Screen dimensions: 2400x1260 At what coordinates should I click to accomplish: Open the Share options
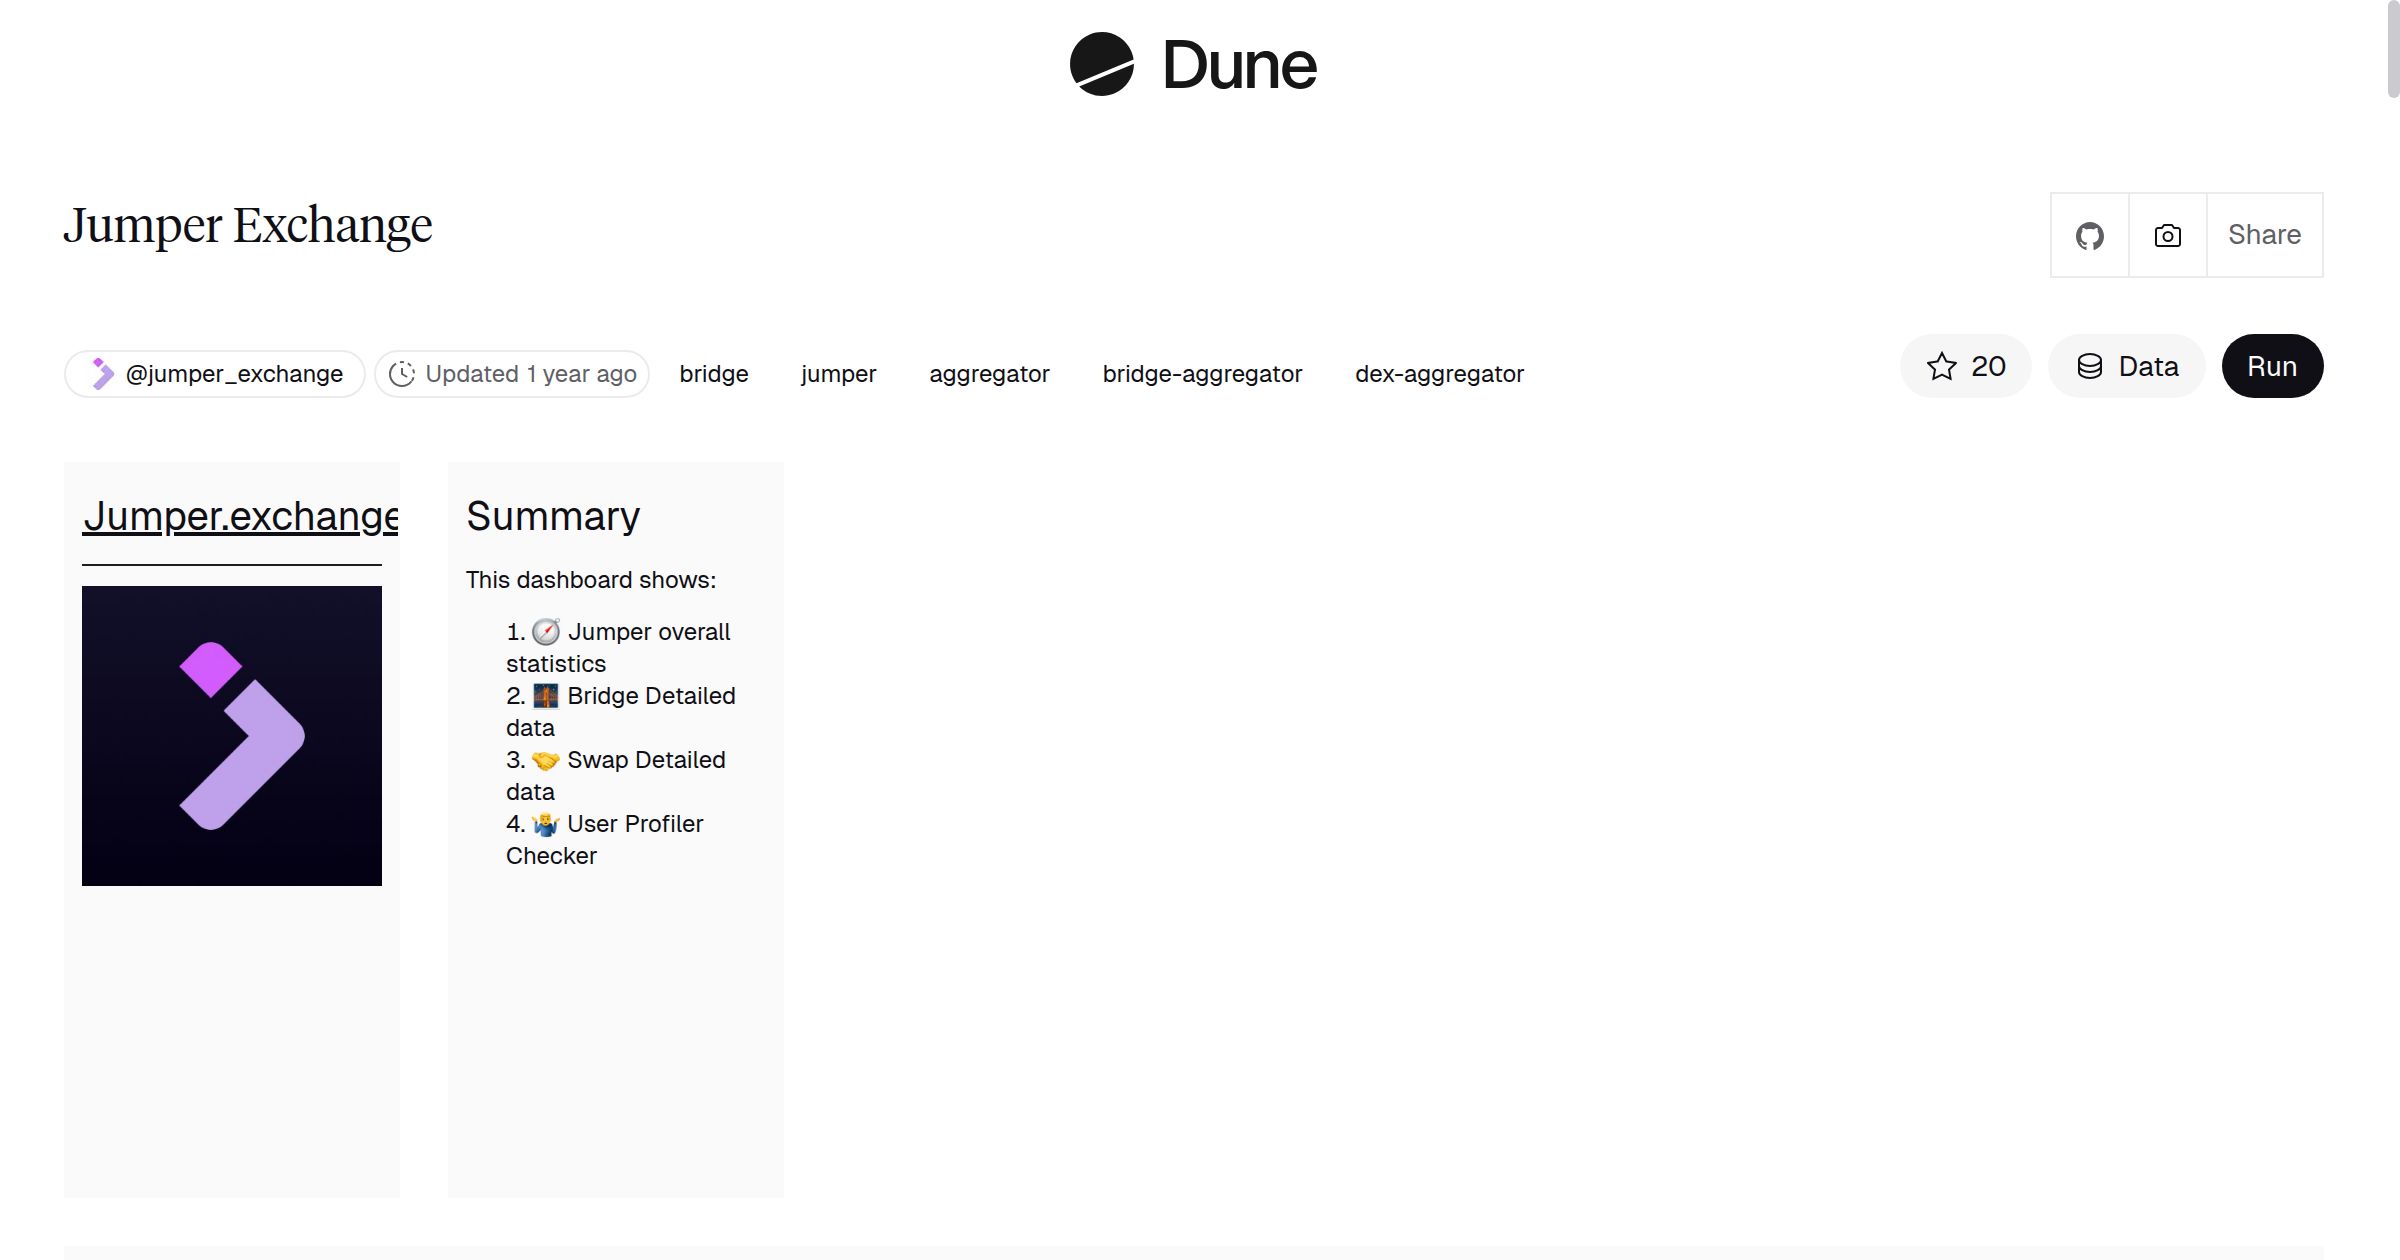[x=2264, y=235]
